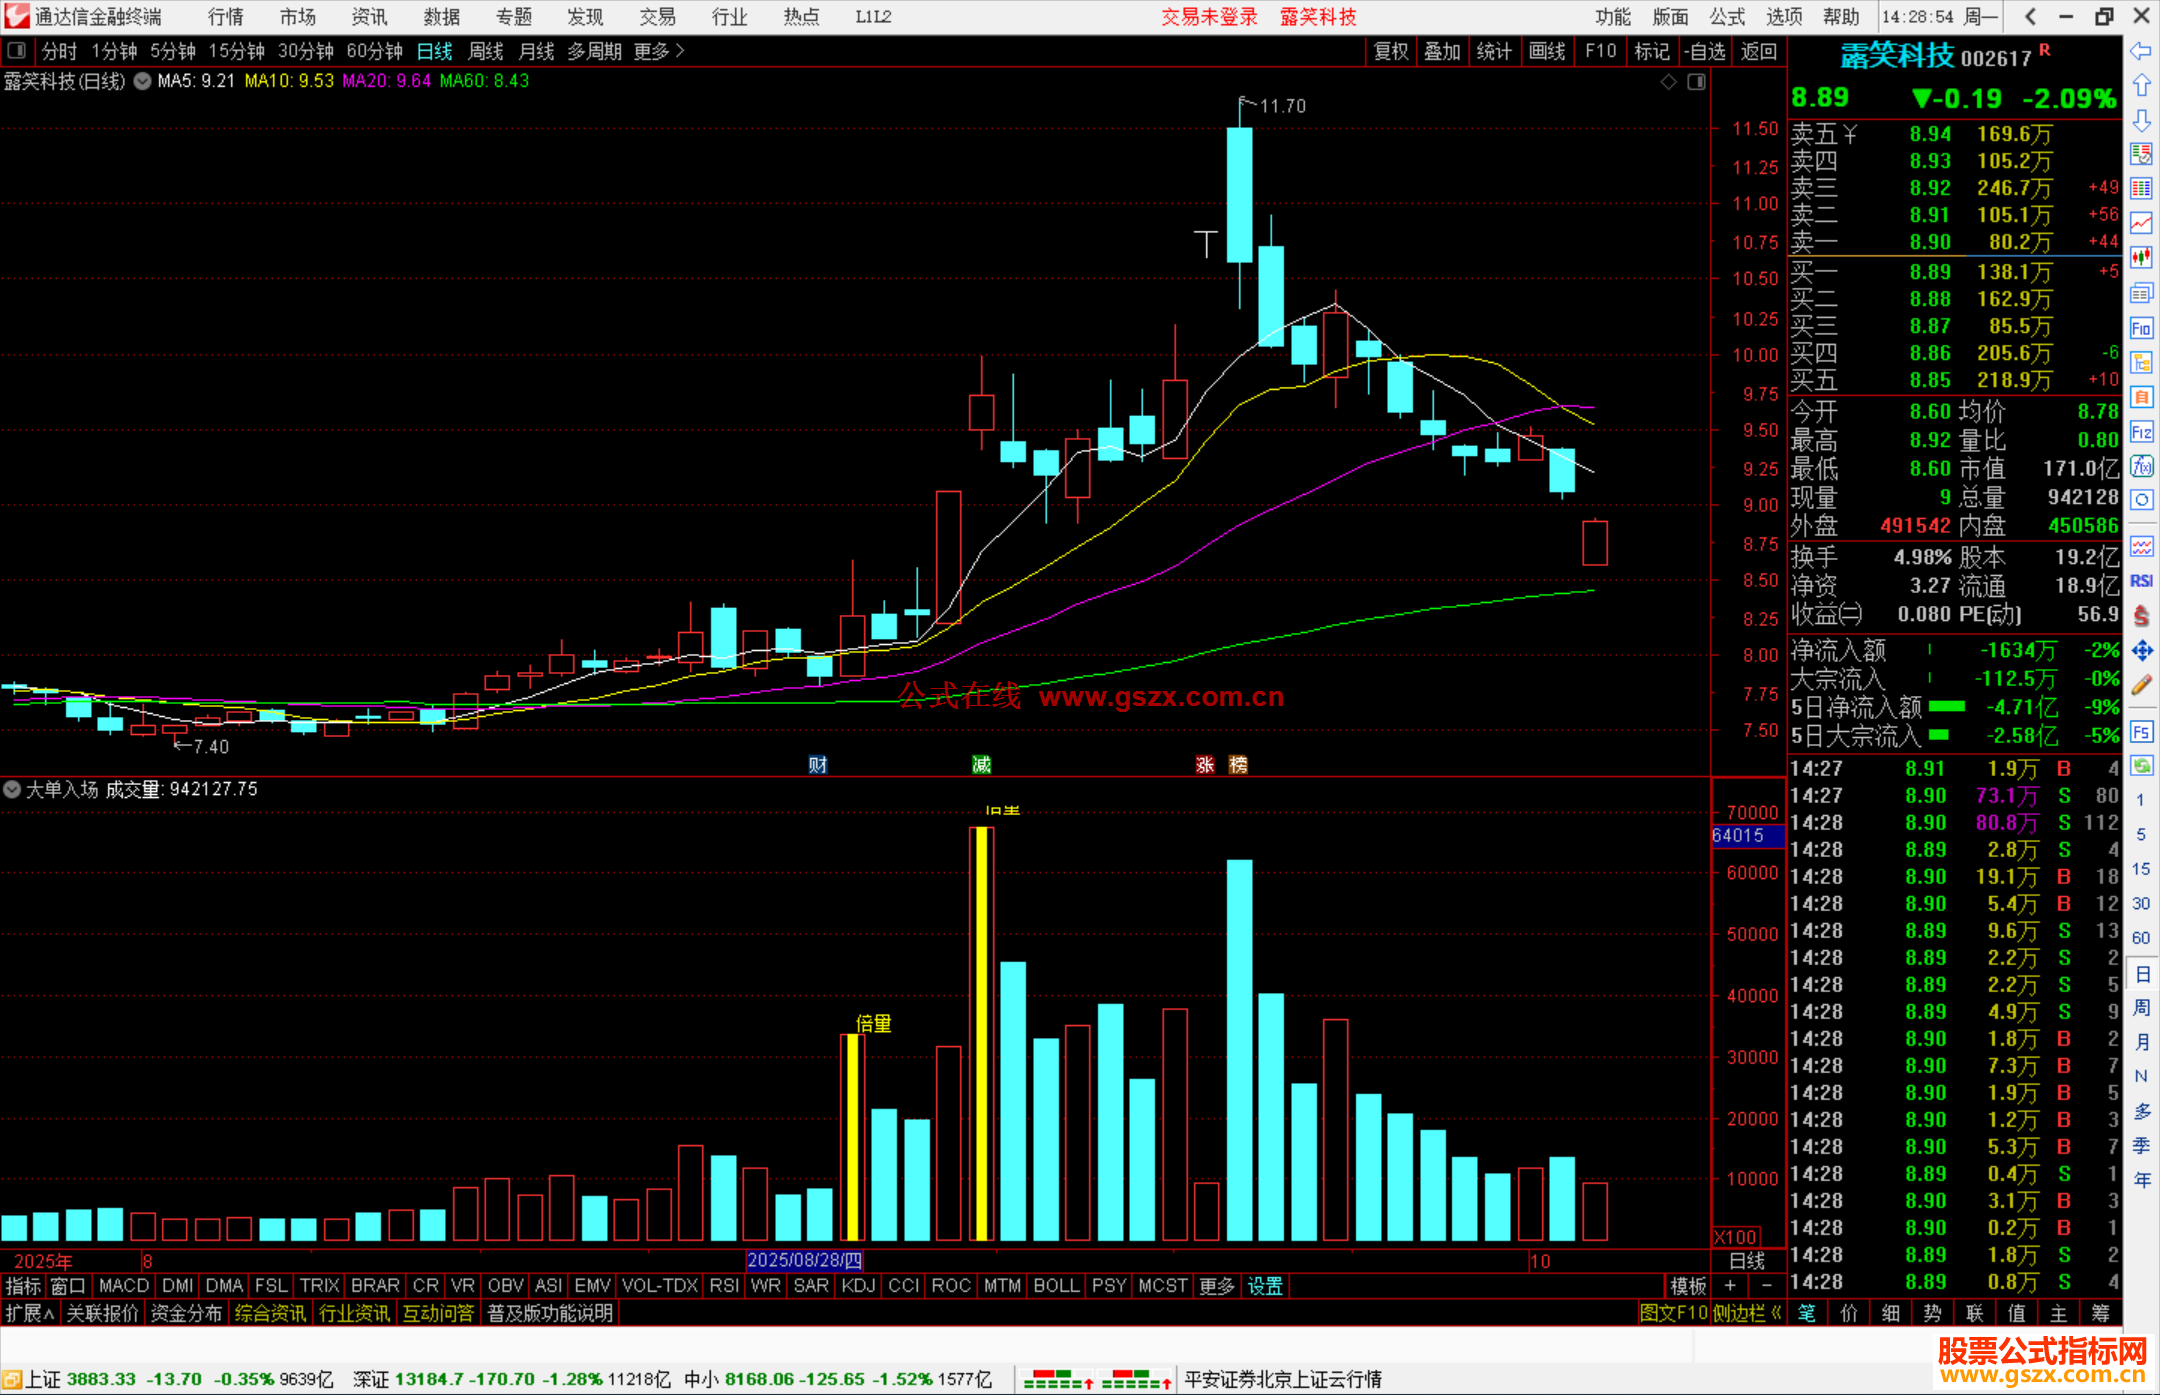The height and width of the screenshot is (1395, 2160).
Task: Click the line trend chart sidebar icon
Action: point(2141,223)
